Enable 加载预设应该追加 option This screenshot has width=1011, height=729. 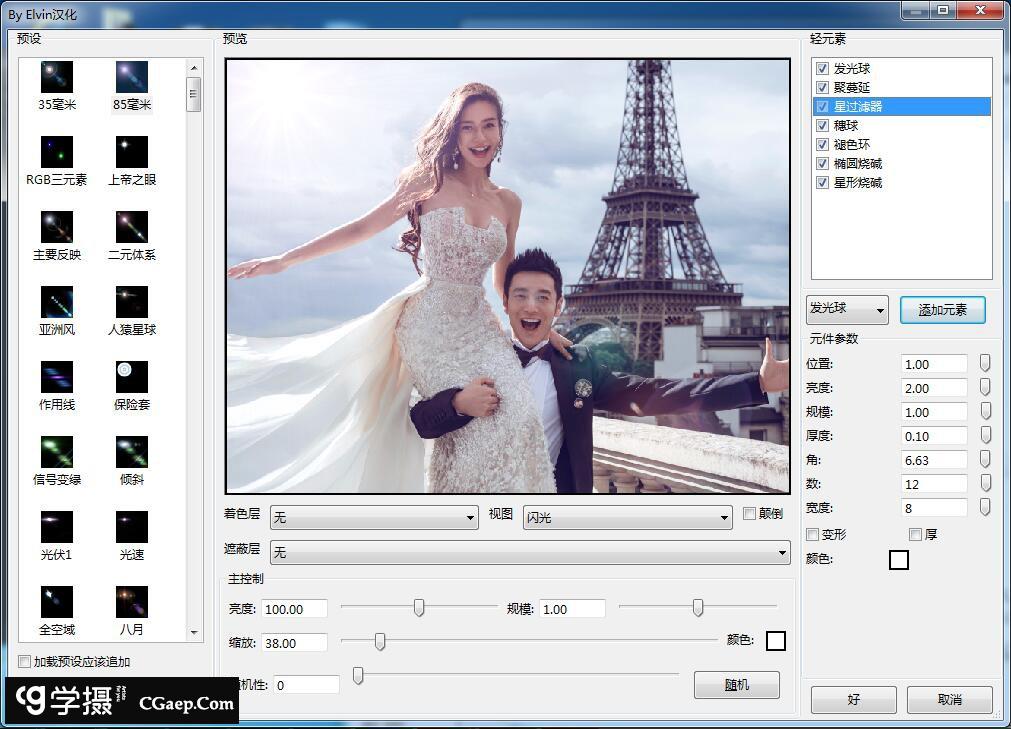pyautogui.click(x=25, y=662)
